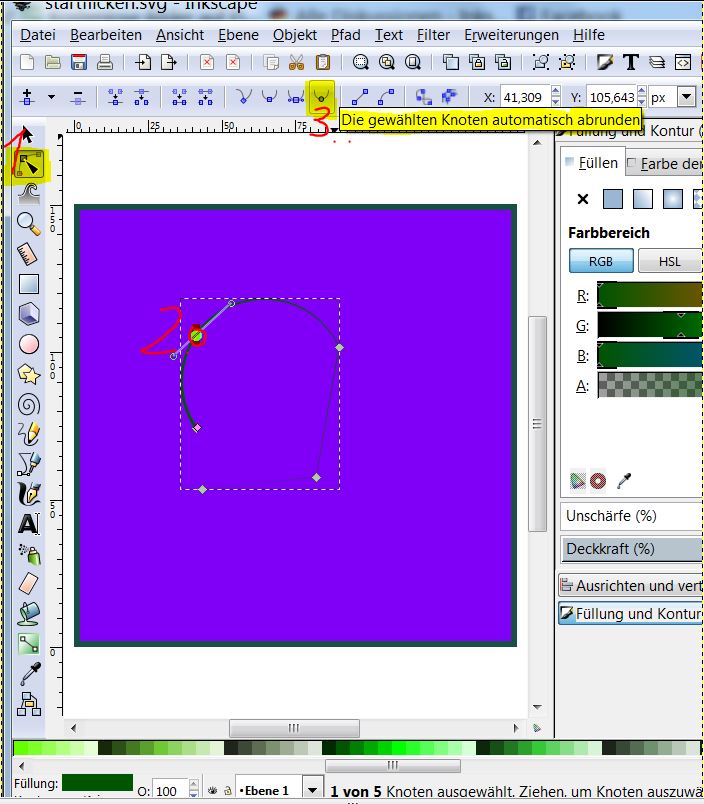Choose the spiral drawing tool

coord(28,404)
